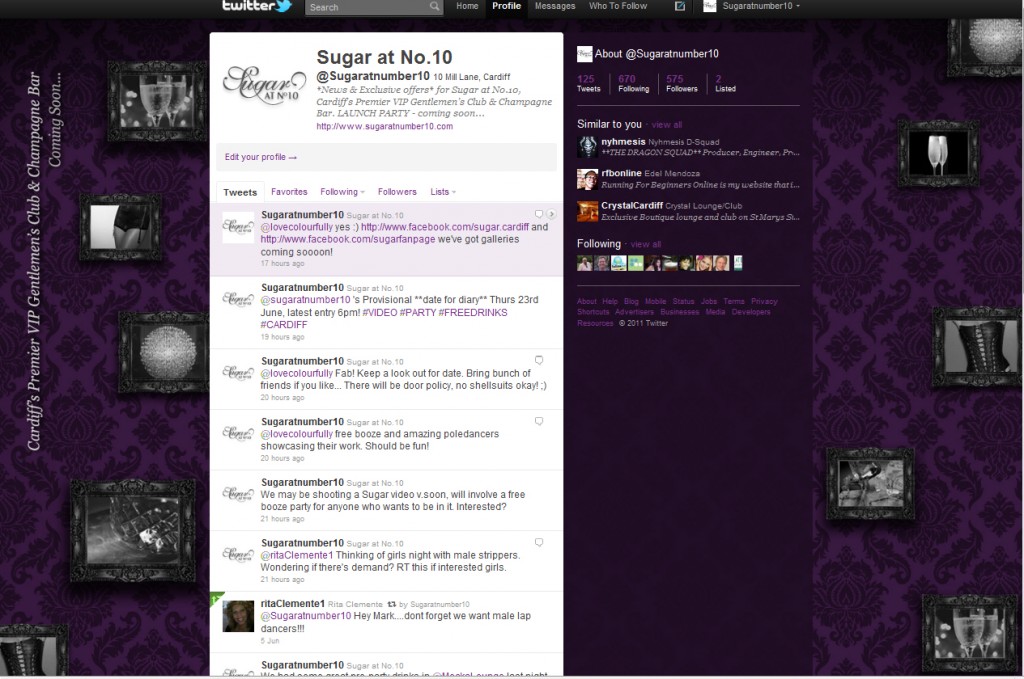This screenshot has width=1024, height=679.
Task: Open details arrow on the 17 hours ago tweet
Action: click(x=551, y=214)
